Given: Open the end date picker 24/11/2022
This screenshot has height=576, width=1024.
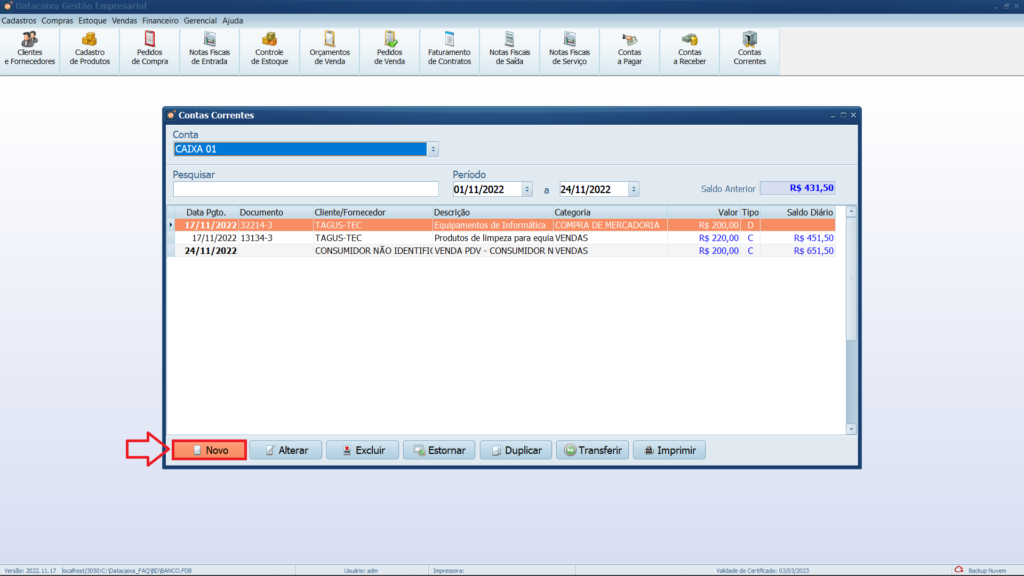Looking at the screenshot, I should tap(634, 189).
